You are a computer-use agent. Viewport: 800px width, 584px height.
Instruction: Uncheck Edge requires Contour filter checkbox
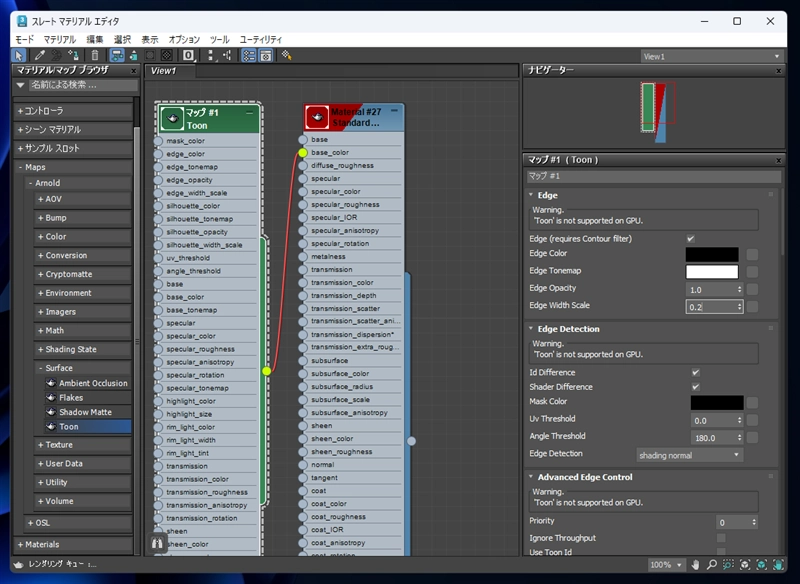click(691, 239)
